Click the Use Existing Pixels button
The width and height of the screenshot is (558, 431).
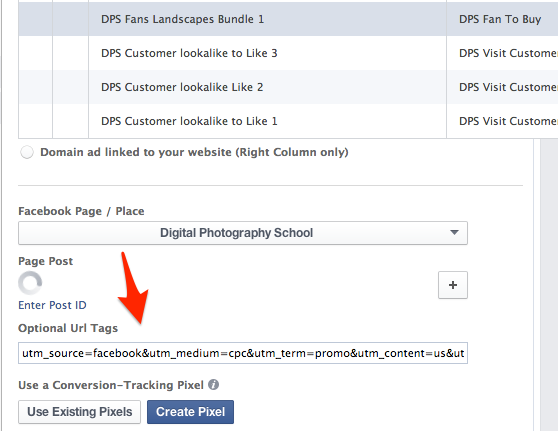pyautogui.click(x=79, y=412)
